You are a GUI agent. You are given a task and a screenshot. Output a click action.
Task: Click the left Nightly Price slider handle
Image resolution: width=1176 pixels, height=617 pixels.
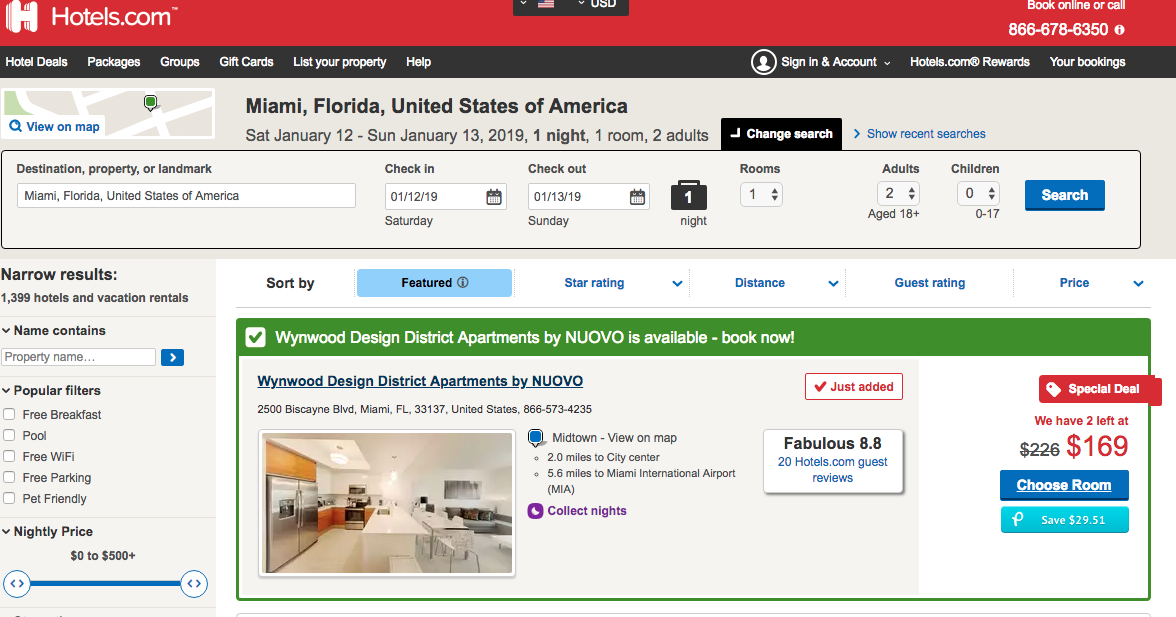point(17,583)
